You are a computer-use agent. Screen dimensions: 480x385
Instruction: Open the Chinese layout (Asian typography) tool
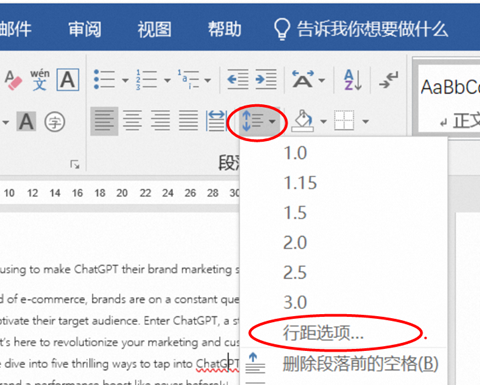pyautogui.click(x=303, y=79)
